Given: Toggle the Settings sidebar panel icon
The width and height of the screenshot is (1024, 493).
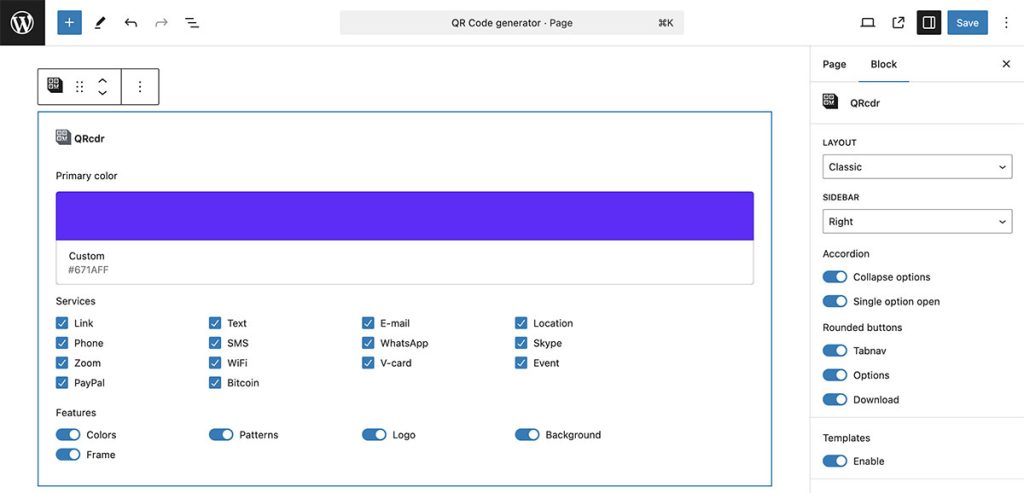Looking at the screenshot, I should [929, 22].
